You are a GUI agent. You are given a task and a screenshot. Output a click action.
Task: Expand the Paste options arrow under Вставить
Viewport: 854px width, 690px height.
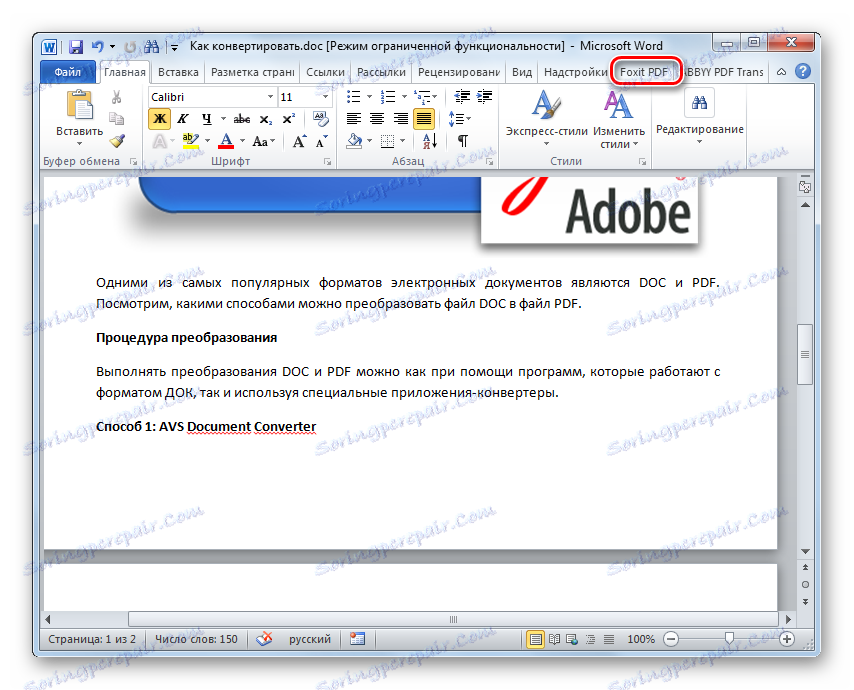(80, 144)
